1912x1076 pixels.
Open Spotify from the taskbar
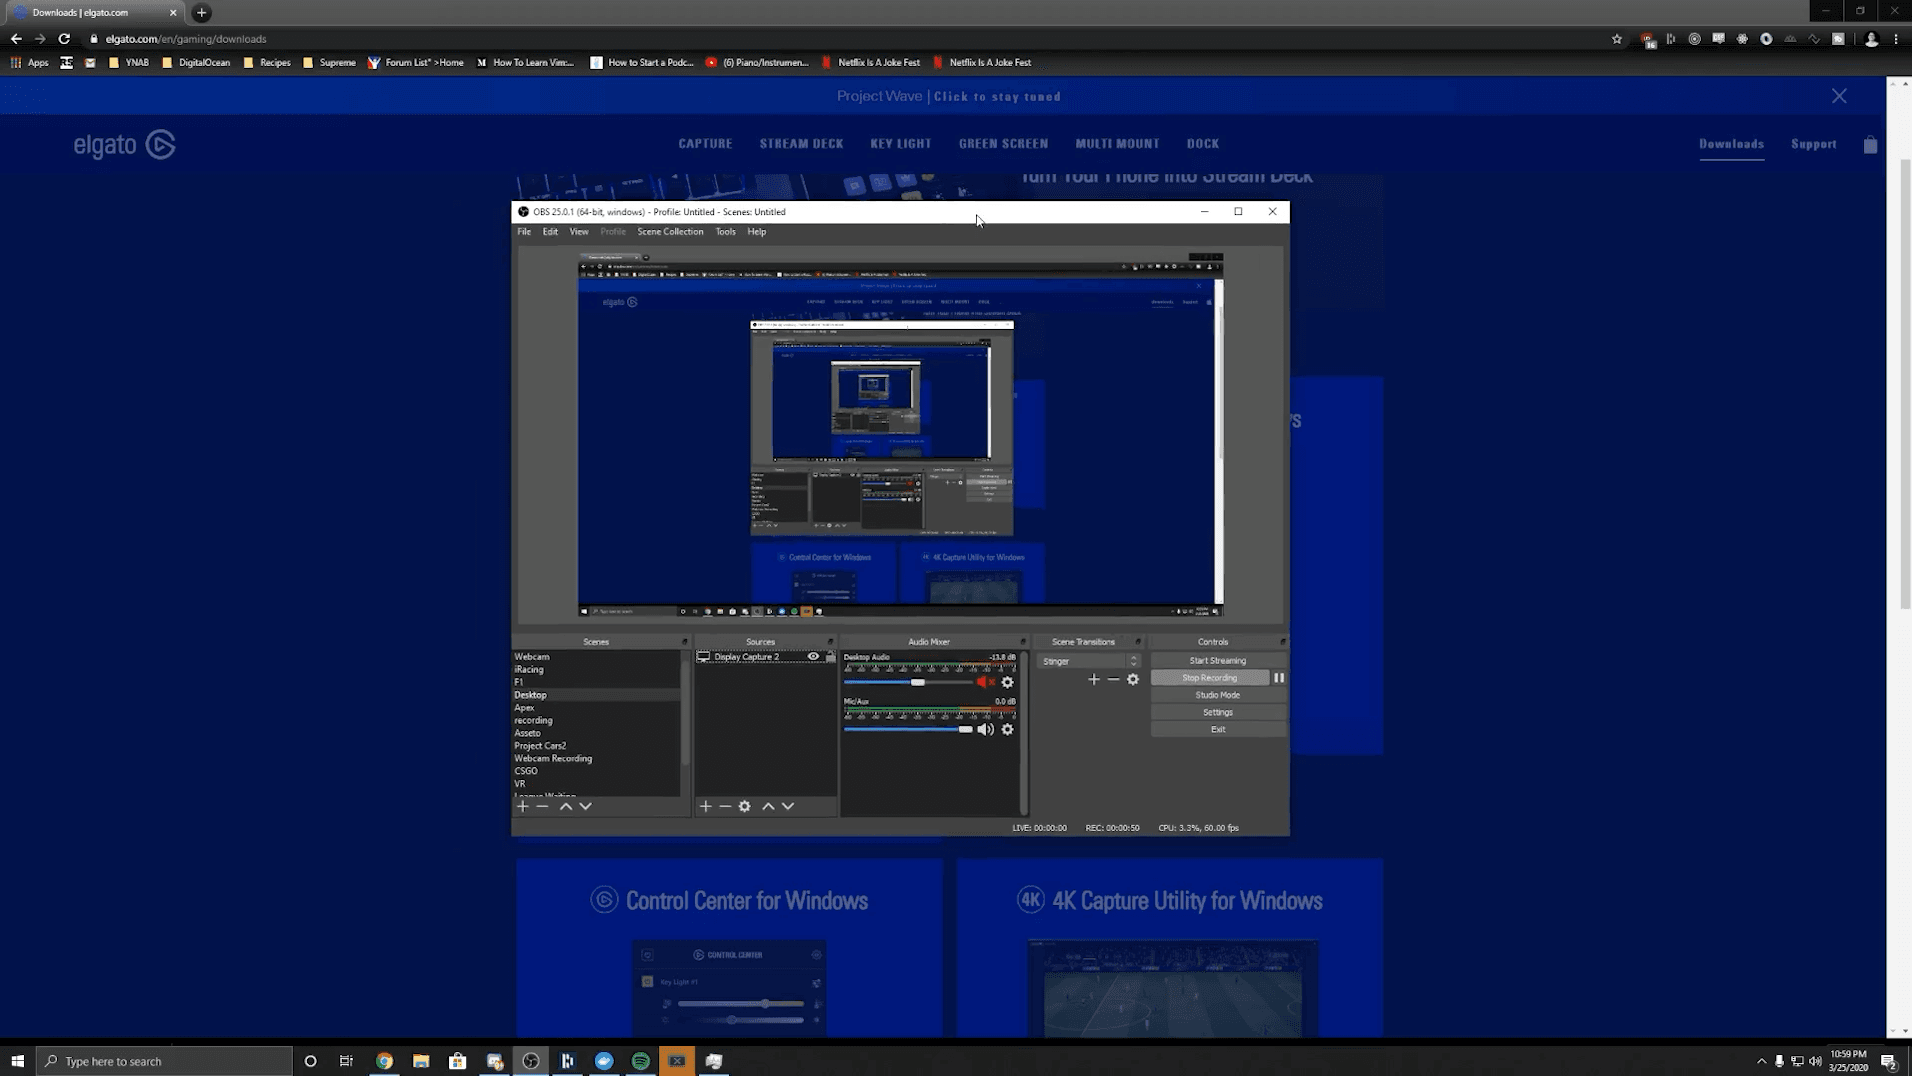[640, 1061]
